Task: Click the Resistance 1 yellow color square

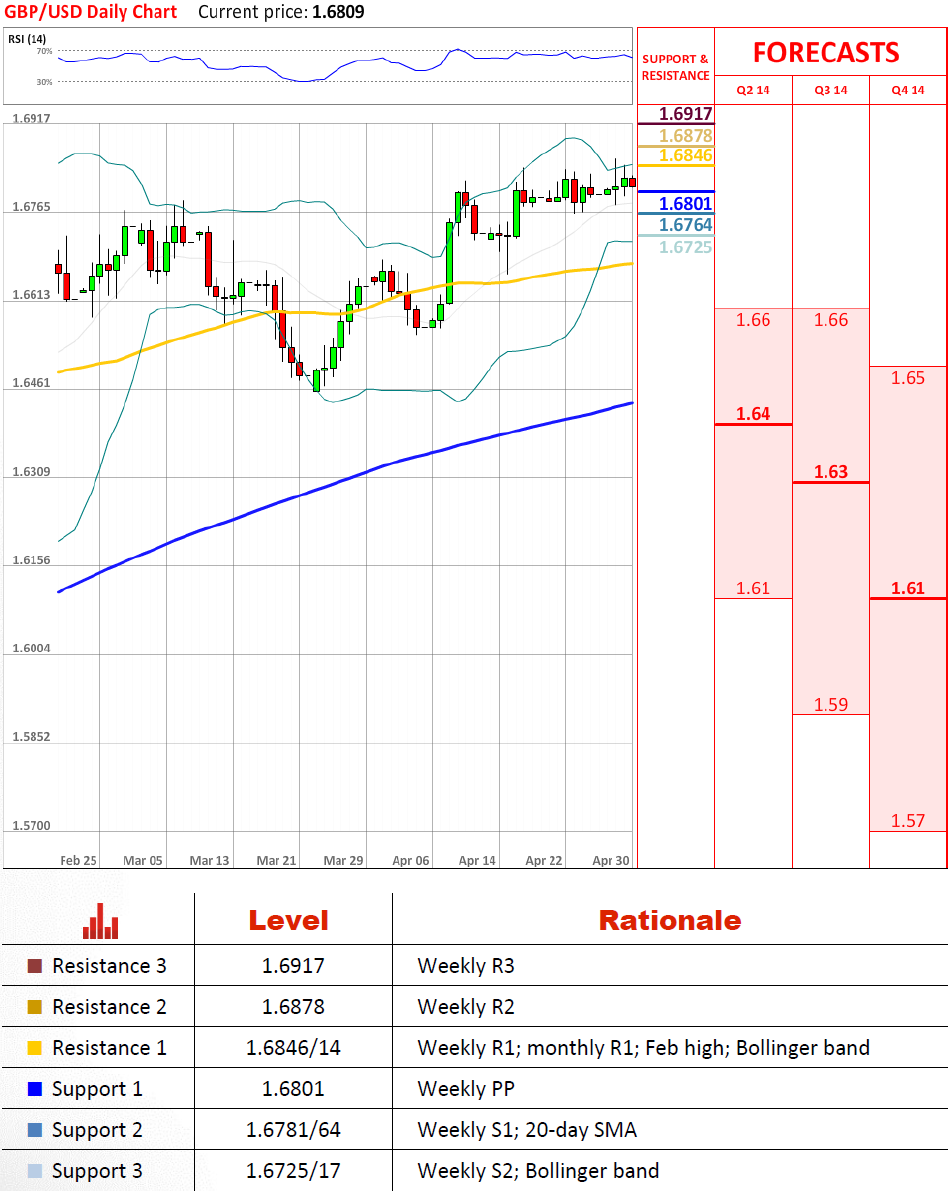Action: tap(34, 1048)
